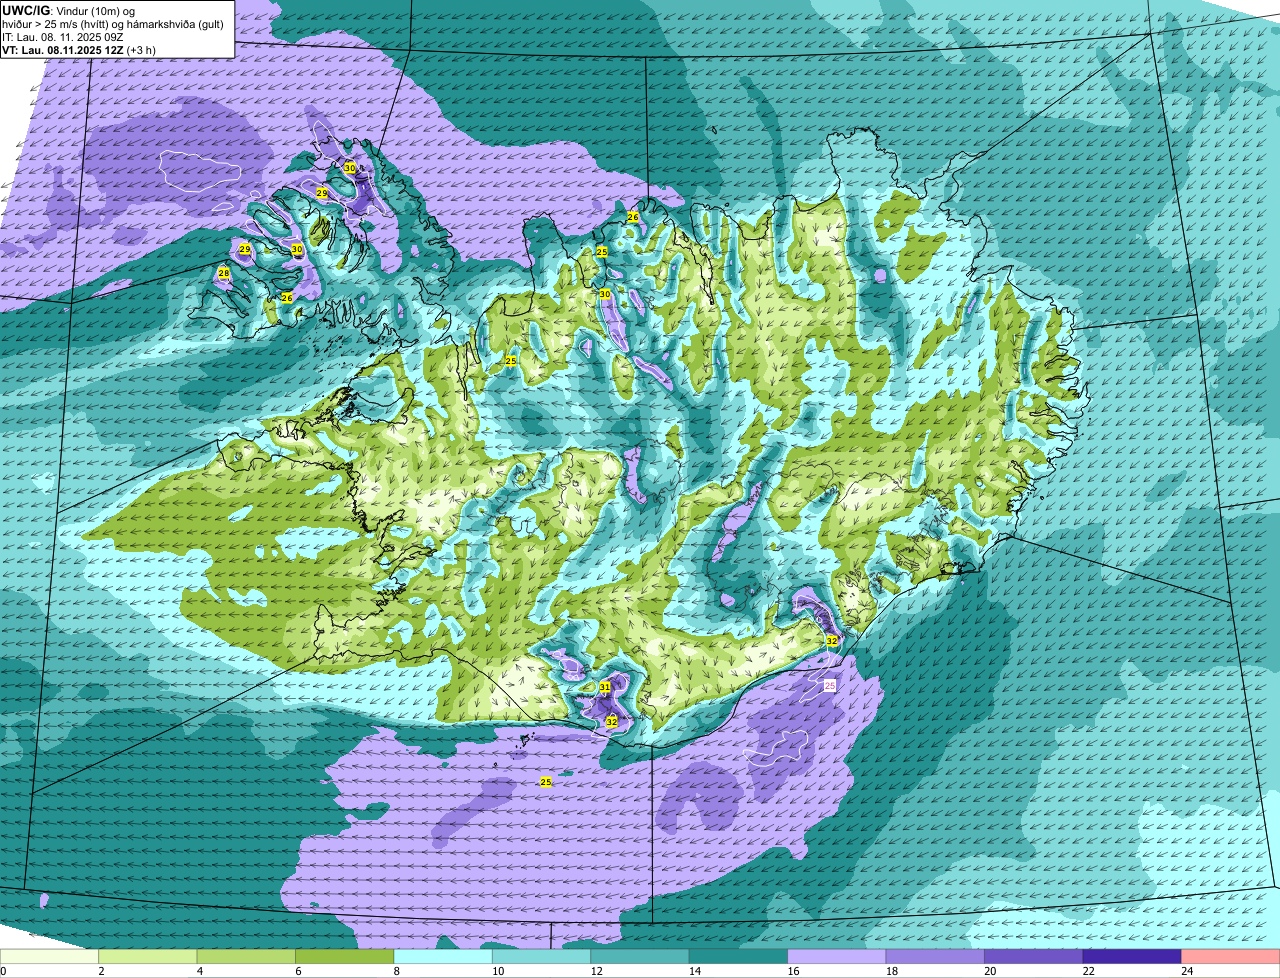Click legend scale number "0"
This screenshot has width=1280, height=978.
[3, 970]
